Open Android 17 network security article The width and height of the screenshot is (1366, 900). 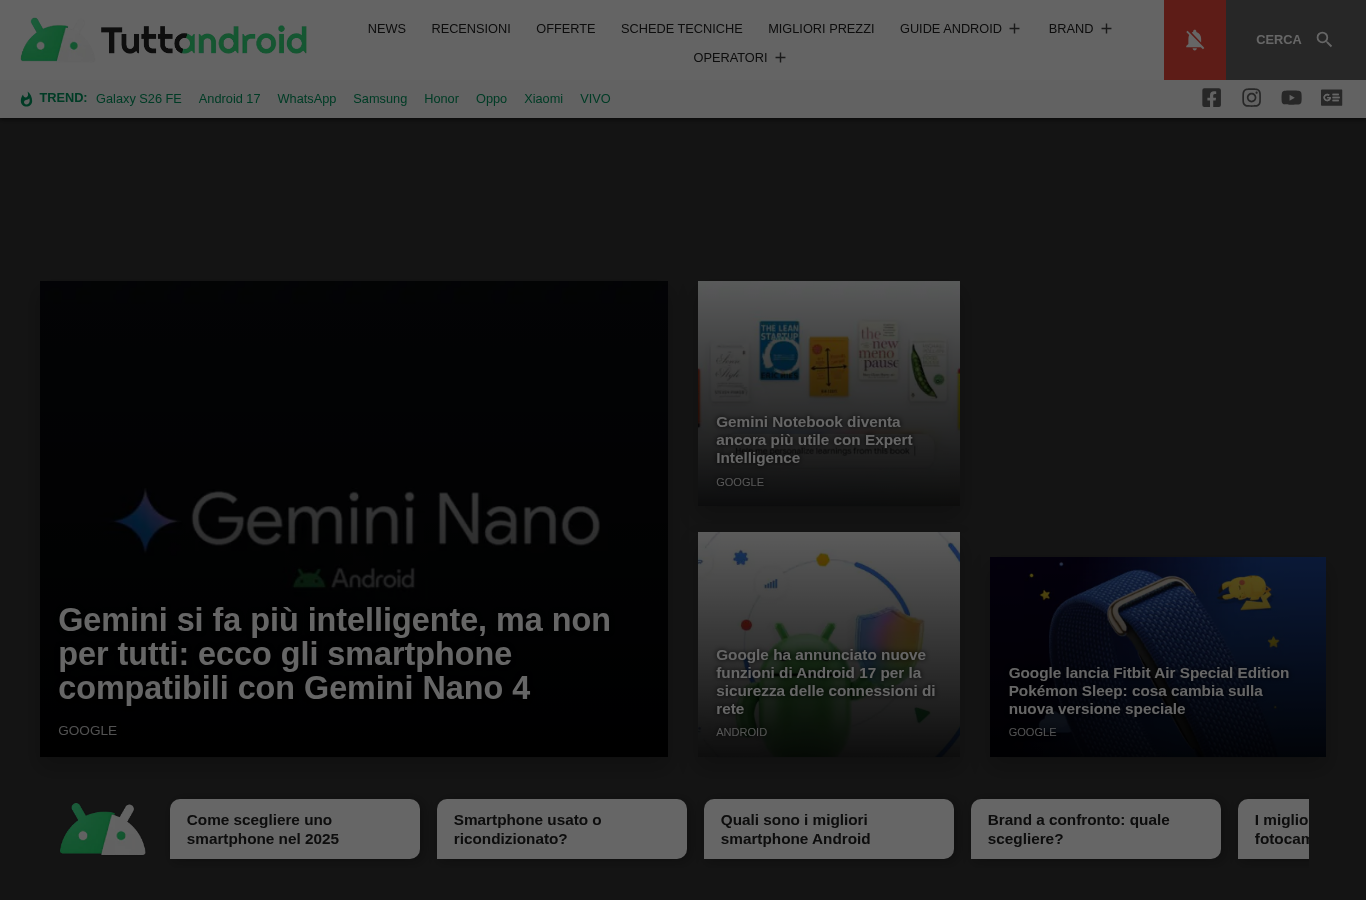tap(826, 682)
